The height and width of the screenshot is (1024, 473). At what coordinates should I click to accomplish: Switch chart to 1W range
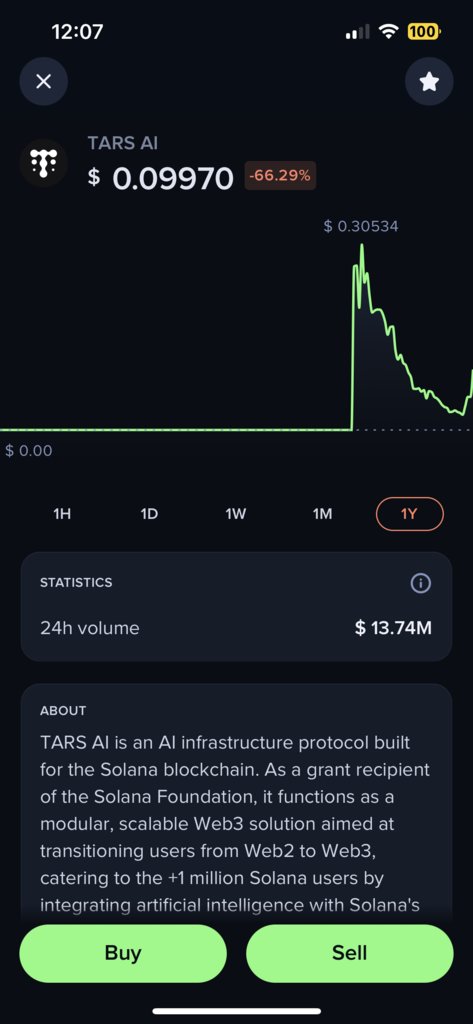pos(235,514)
